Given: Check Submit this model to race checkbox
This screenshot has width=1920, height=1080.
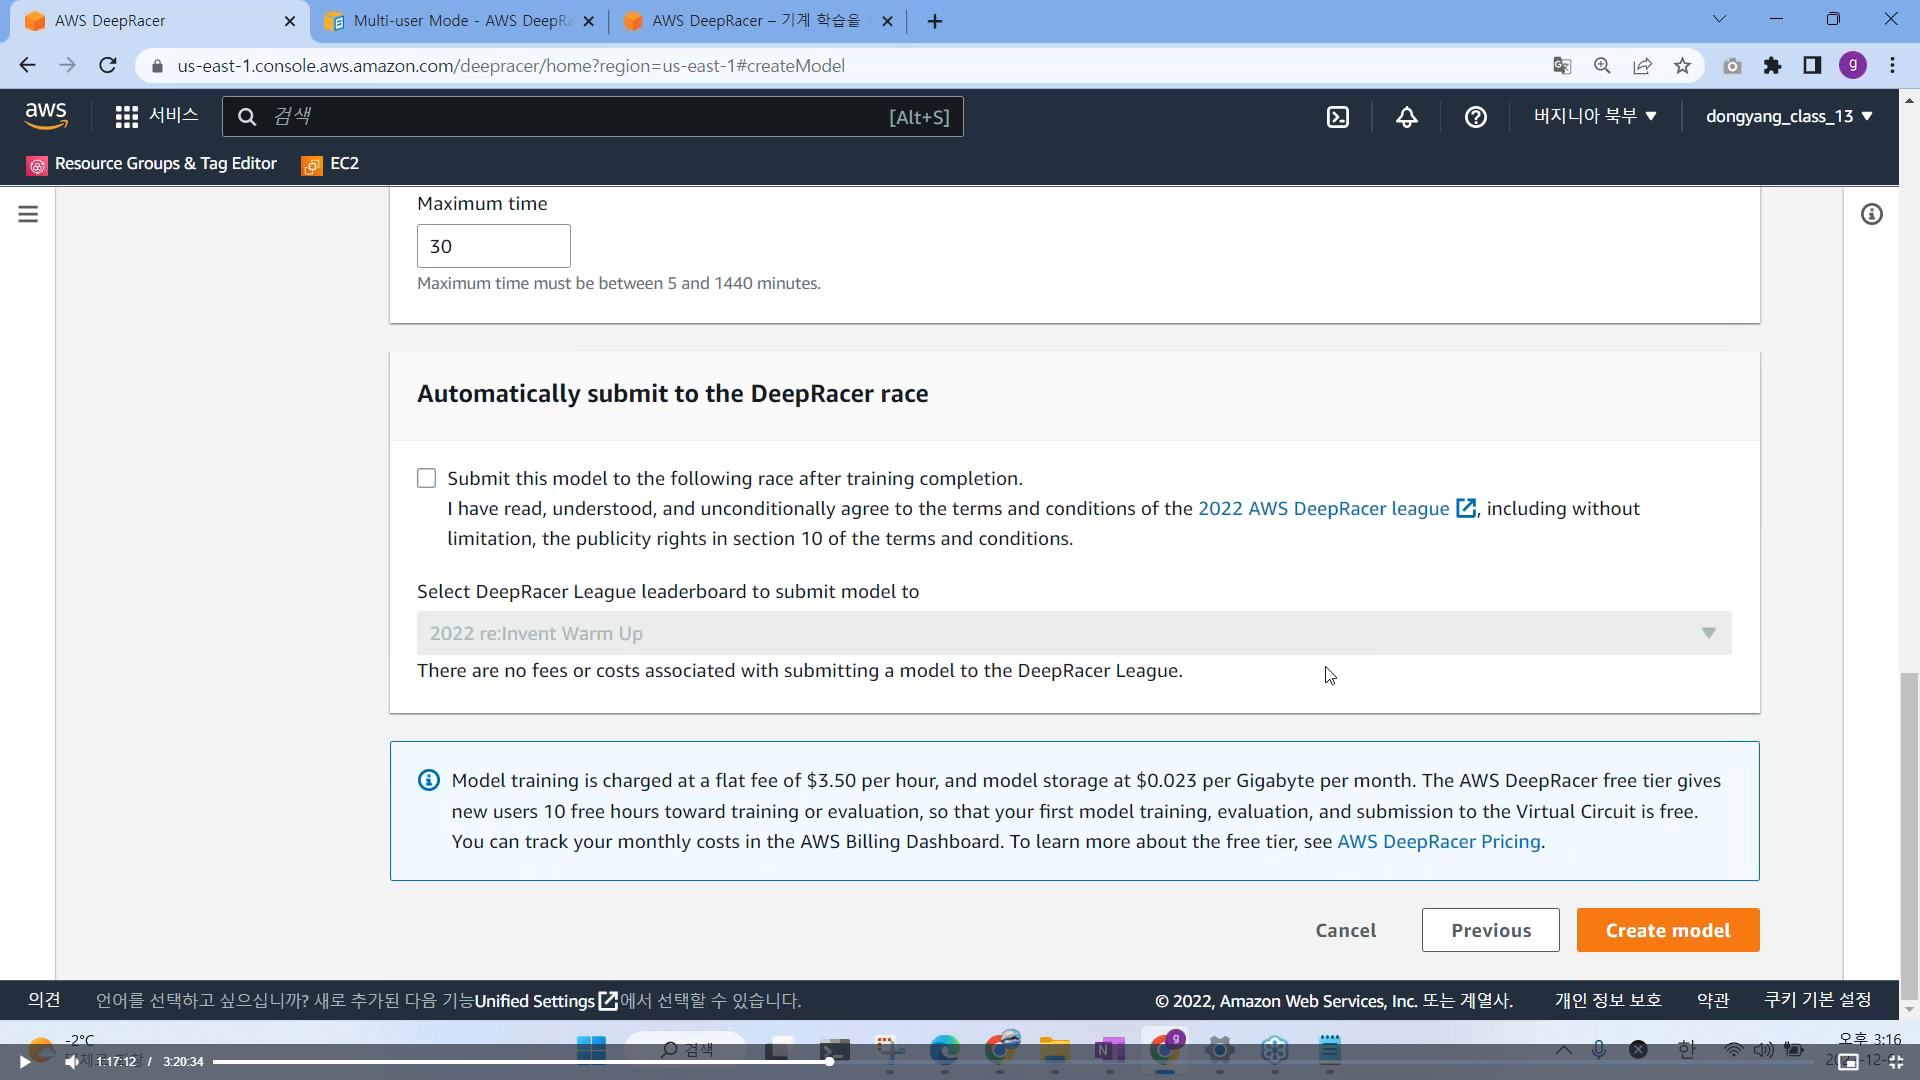Looking at the screenshot, I should point(427,478).
